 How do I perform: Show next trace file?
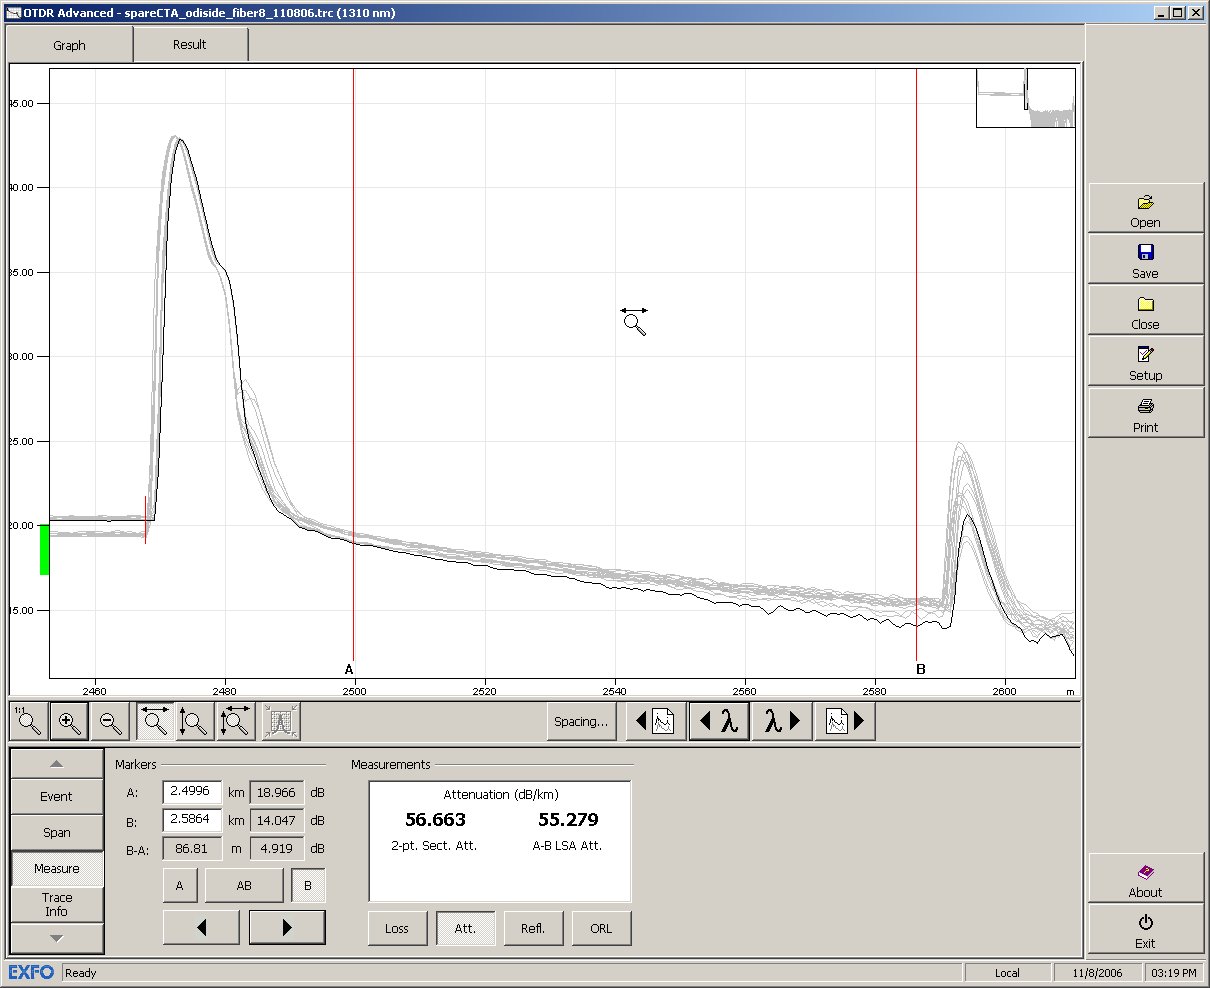point(845,721)
